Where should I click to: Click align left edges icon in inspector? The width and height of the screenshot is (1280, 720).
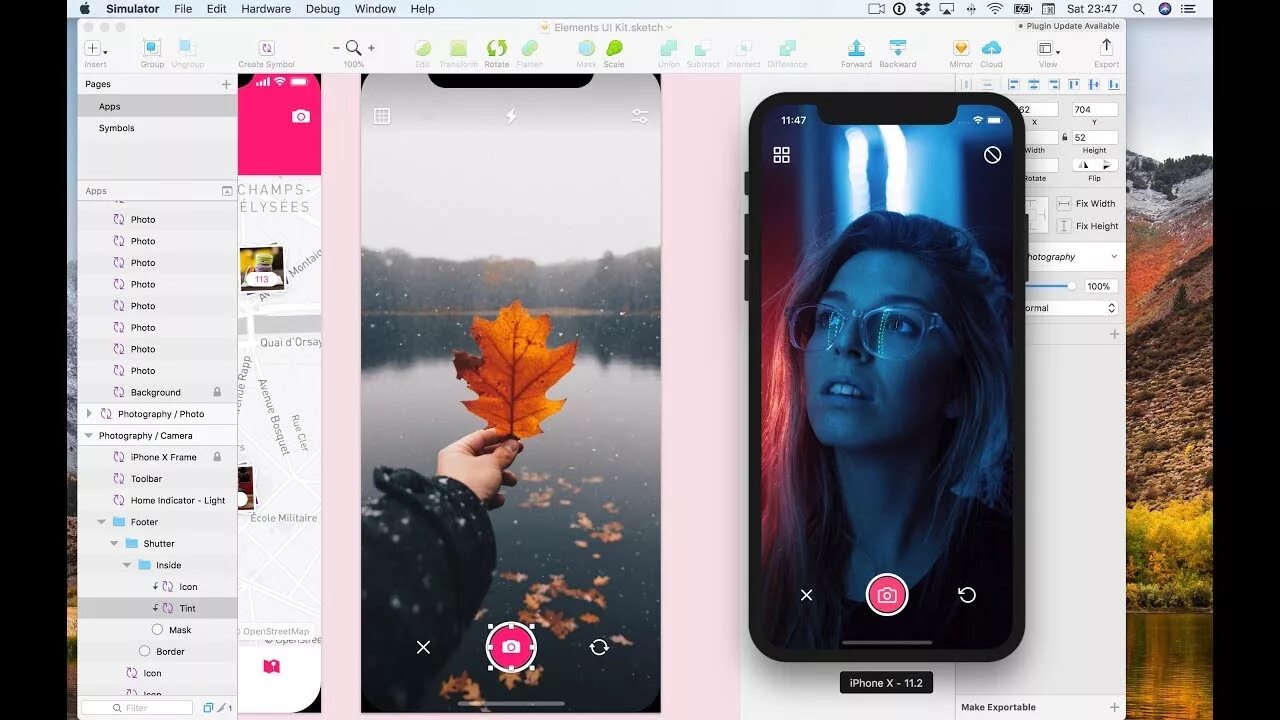(1013, 85)
